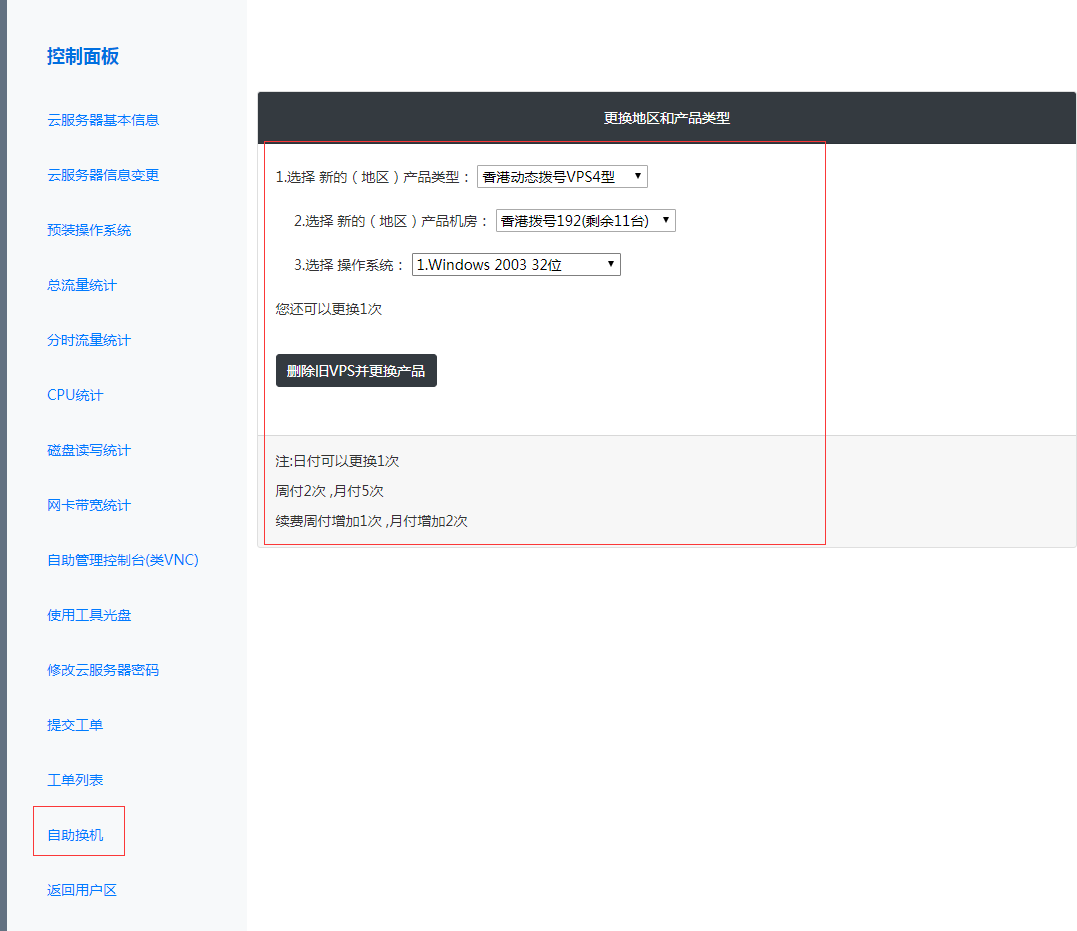Open 磁盘读写统计 in the sidebar
Image resolution: width=1077 pixels, height=931 pixels.
click(89, 450)
